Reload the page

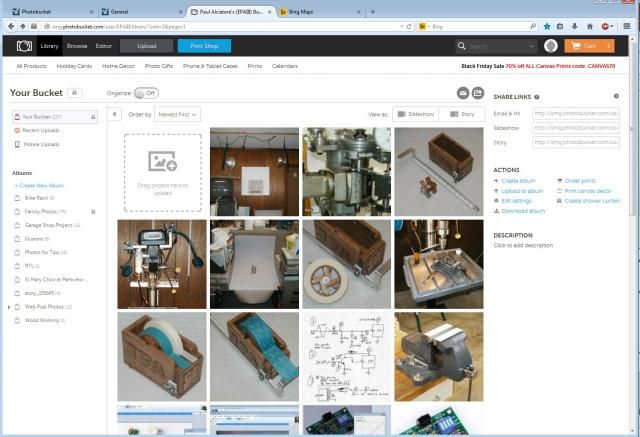coord(409,27)
